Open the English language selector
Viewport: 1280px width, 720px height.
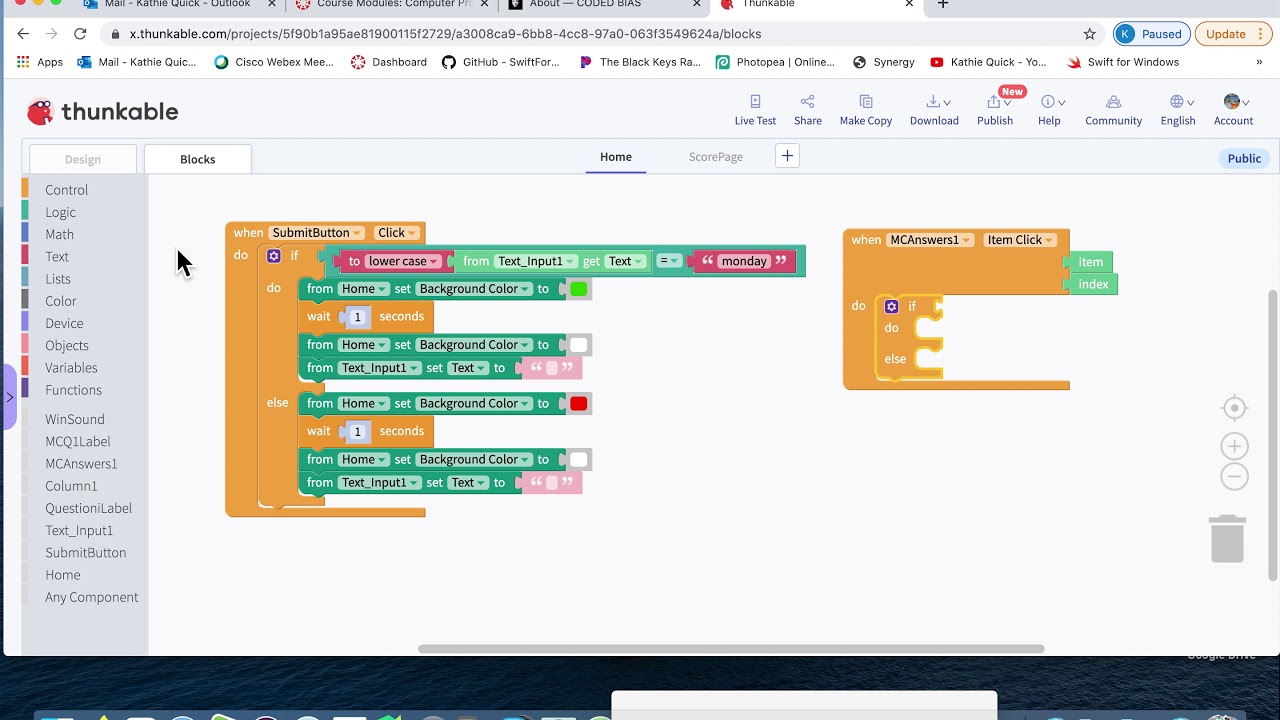1177,110
